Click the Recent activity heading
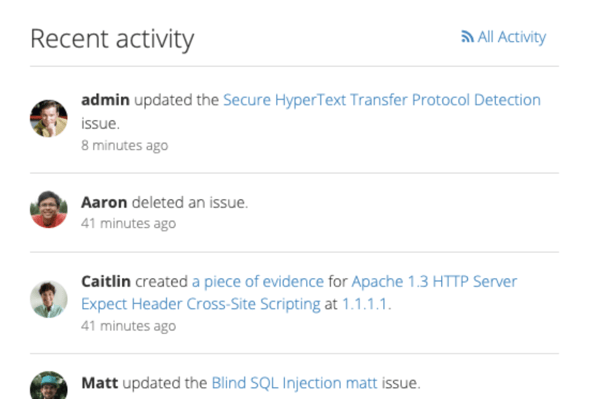The height and width of the screenshot is (399, 589). click(x=112, y=39)
